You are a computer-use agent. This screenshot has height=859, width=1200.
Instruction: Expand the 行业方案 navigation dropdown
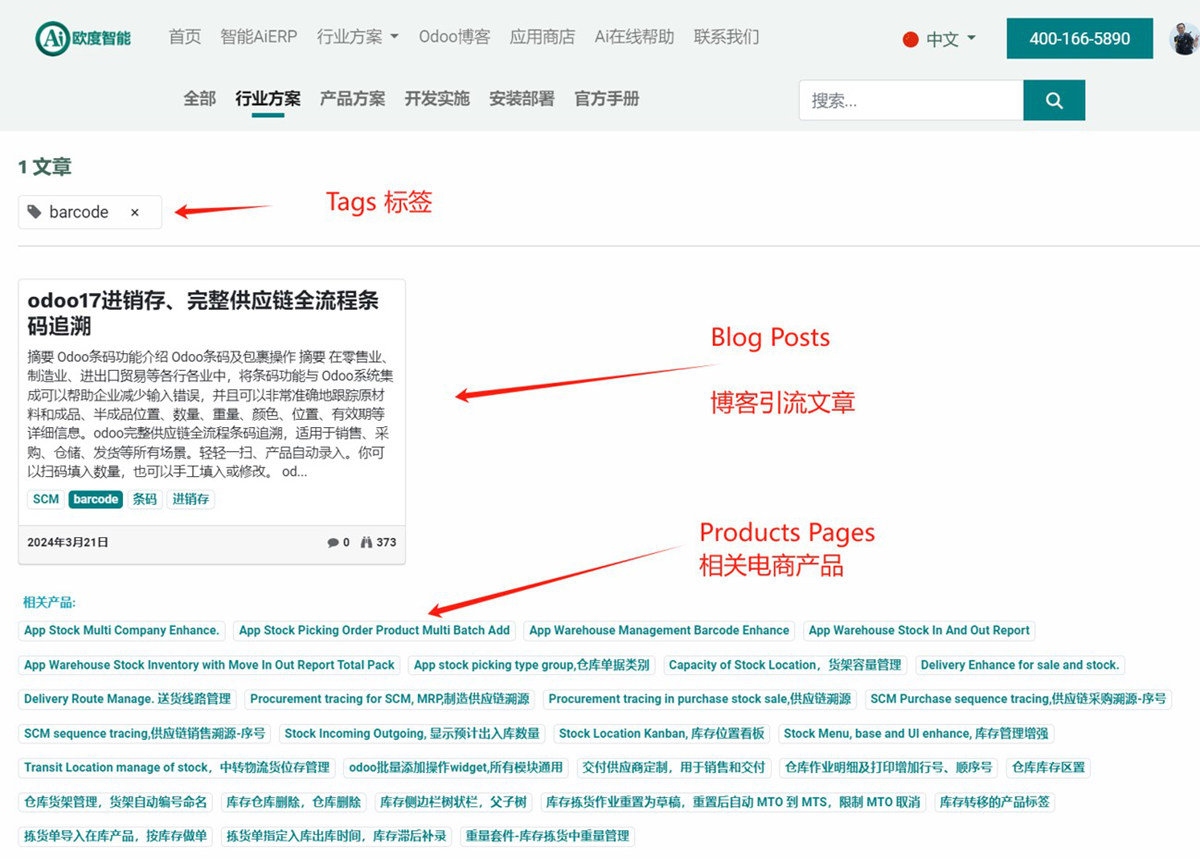[358, 37]
